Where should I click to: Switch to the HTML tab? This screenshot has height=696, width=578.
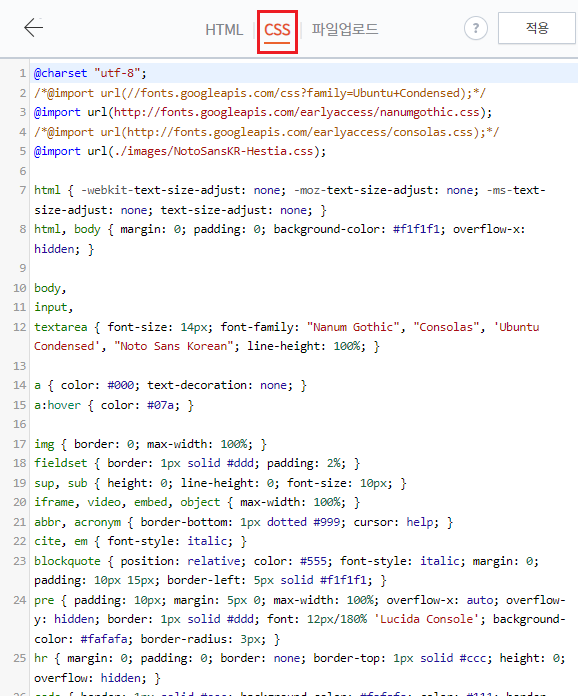(224, 30)
